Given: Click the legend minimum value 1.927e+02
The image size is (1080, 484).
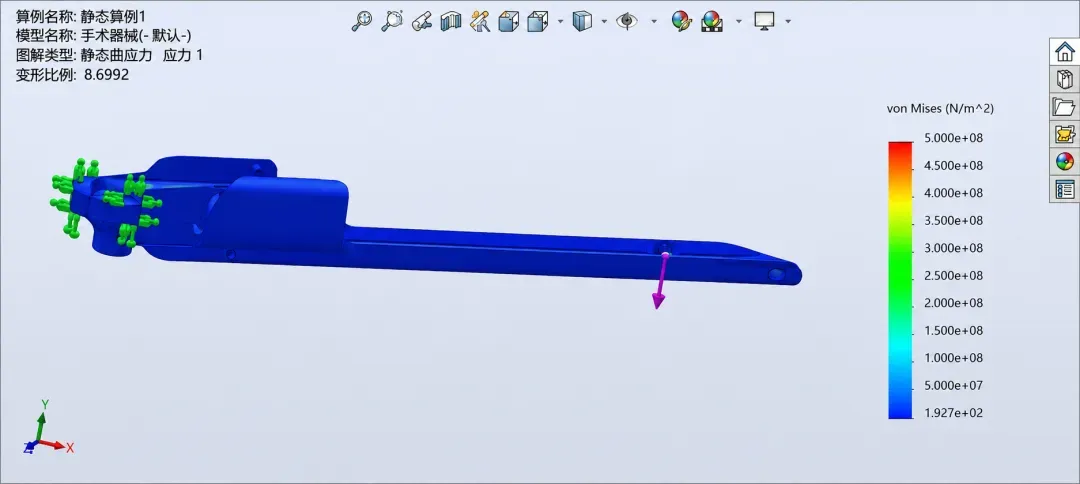Looking at the screenshot, I should (953, 412).
